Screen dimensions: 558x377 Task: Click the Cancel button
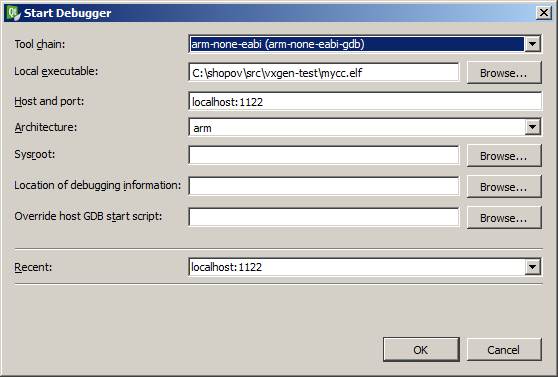(x=504, y=350)
